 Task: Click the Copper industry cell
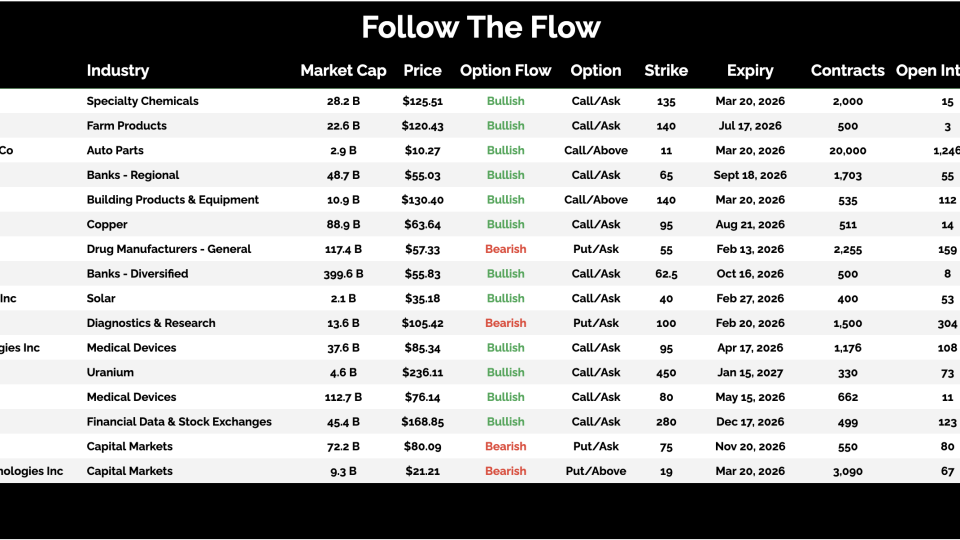107,225
